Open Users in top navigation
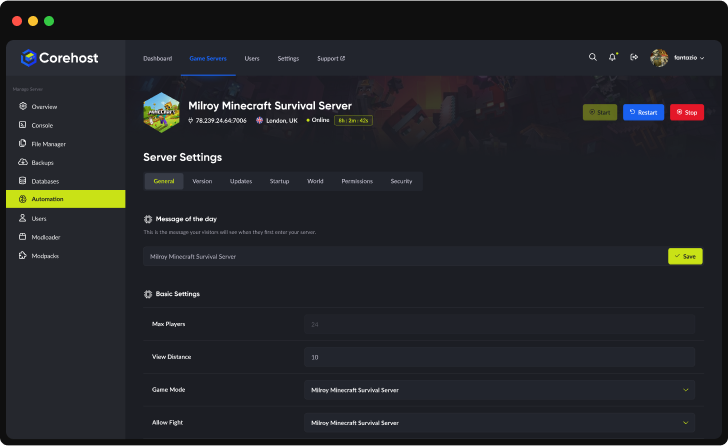Screen dimensions: 728x446 tap(252, 58)
